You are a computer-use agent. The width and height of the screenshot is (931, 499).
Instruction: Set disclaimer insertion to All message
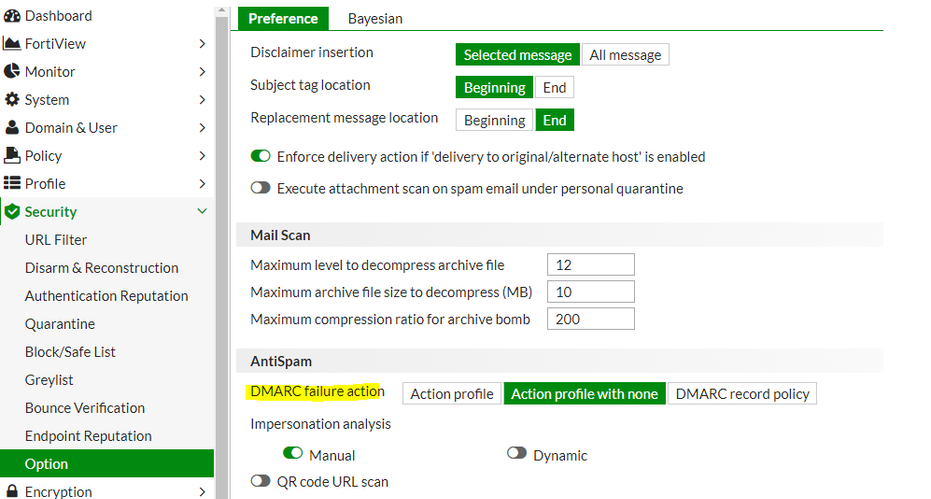click(x=625, y=55)
